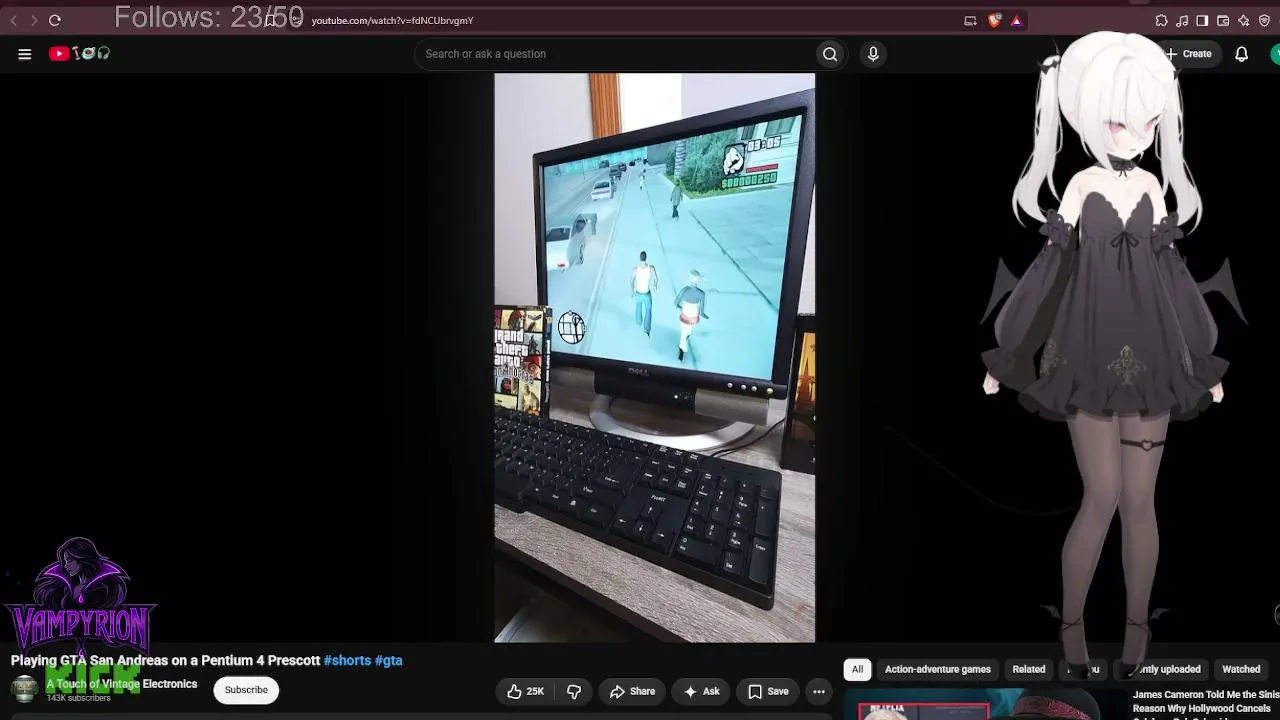This screenshot has width=1280, height=720.
Task: Click the youtube.com address bar URL
Action: pos(392,20)
